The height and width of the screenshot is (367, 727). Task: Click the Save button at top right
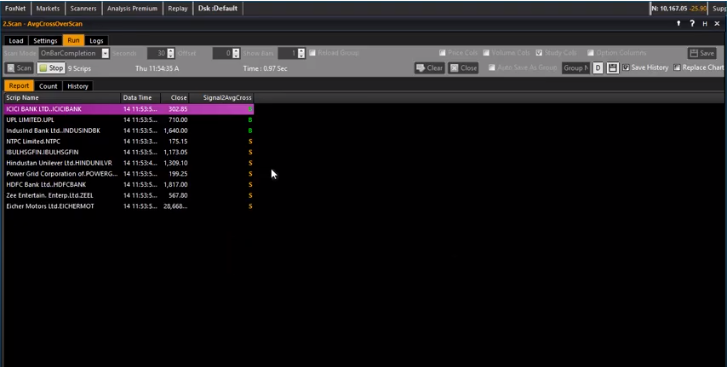click(702, 53)
